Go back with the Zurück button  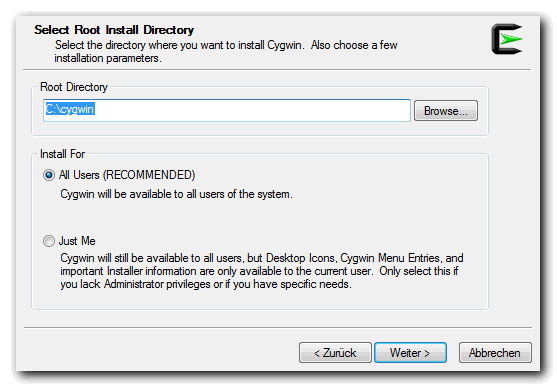pyautogui.click(x=335, y=352)
